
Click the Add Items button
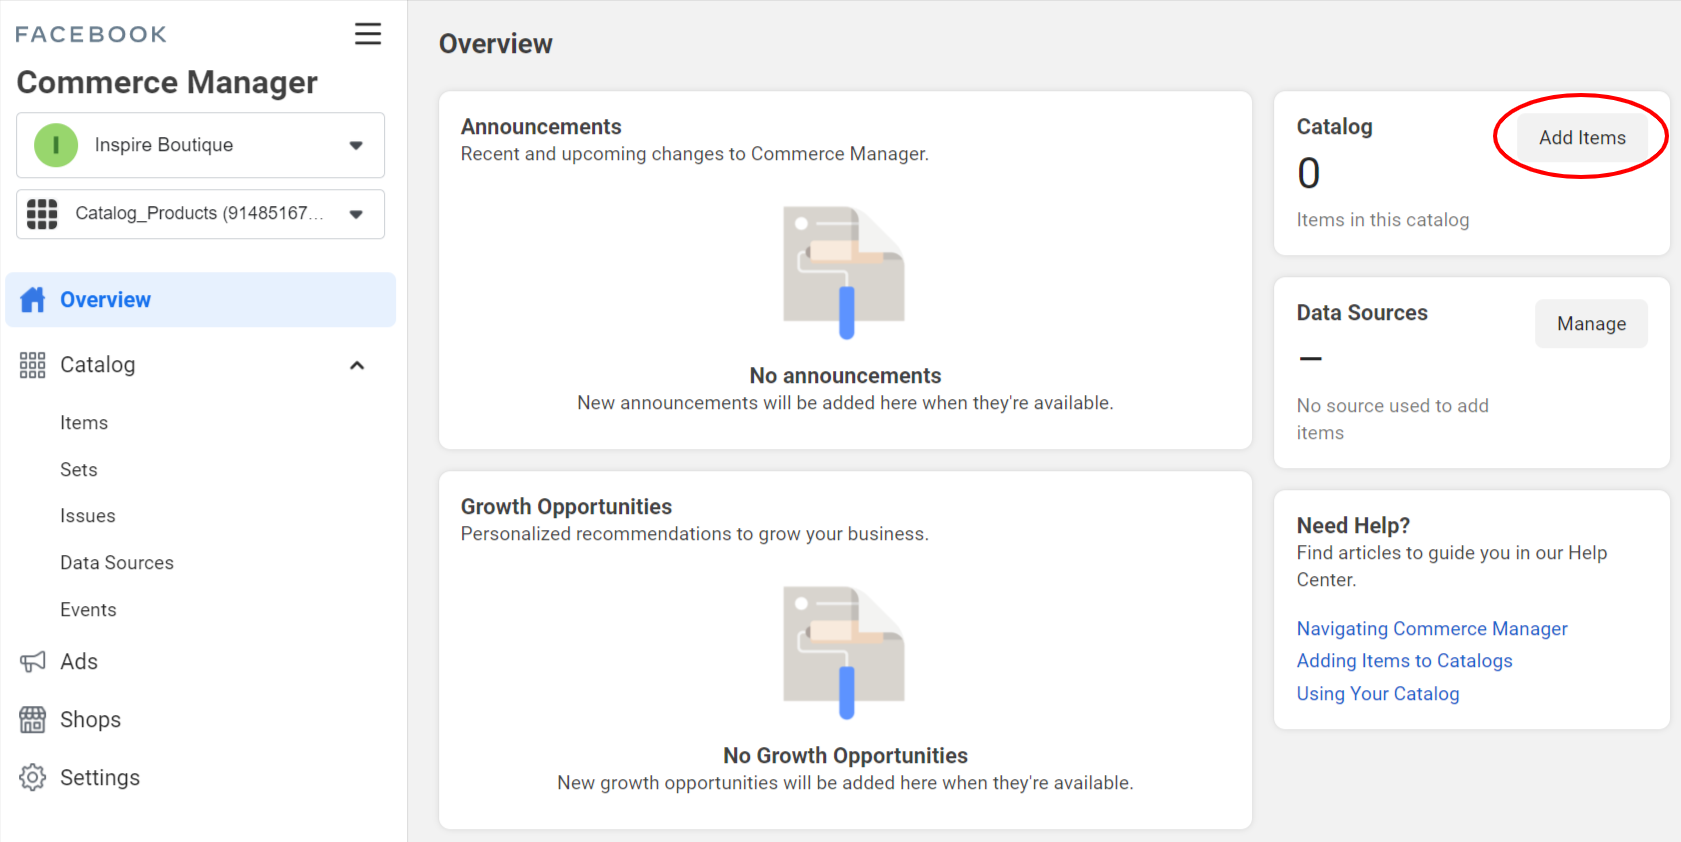(1582, 138)
